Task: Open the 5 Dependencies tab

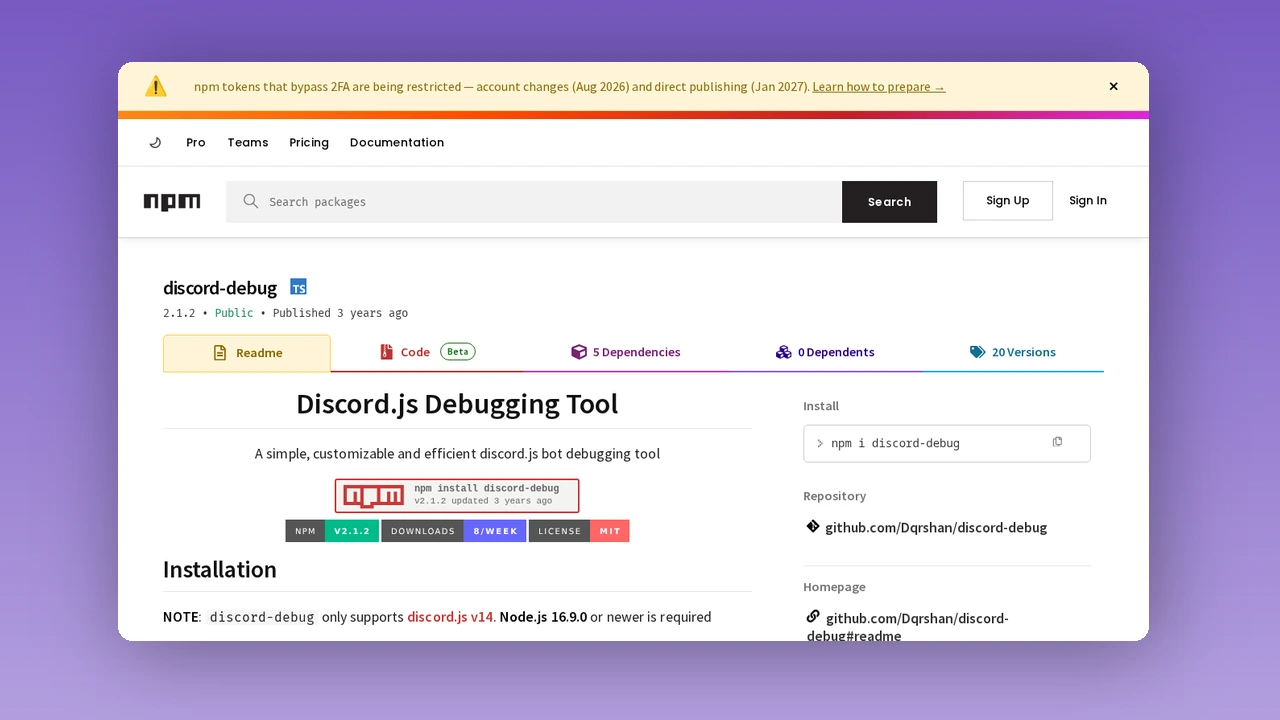Action: point(625,352)
